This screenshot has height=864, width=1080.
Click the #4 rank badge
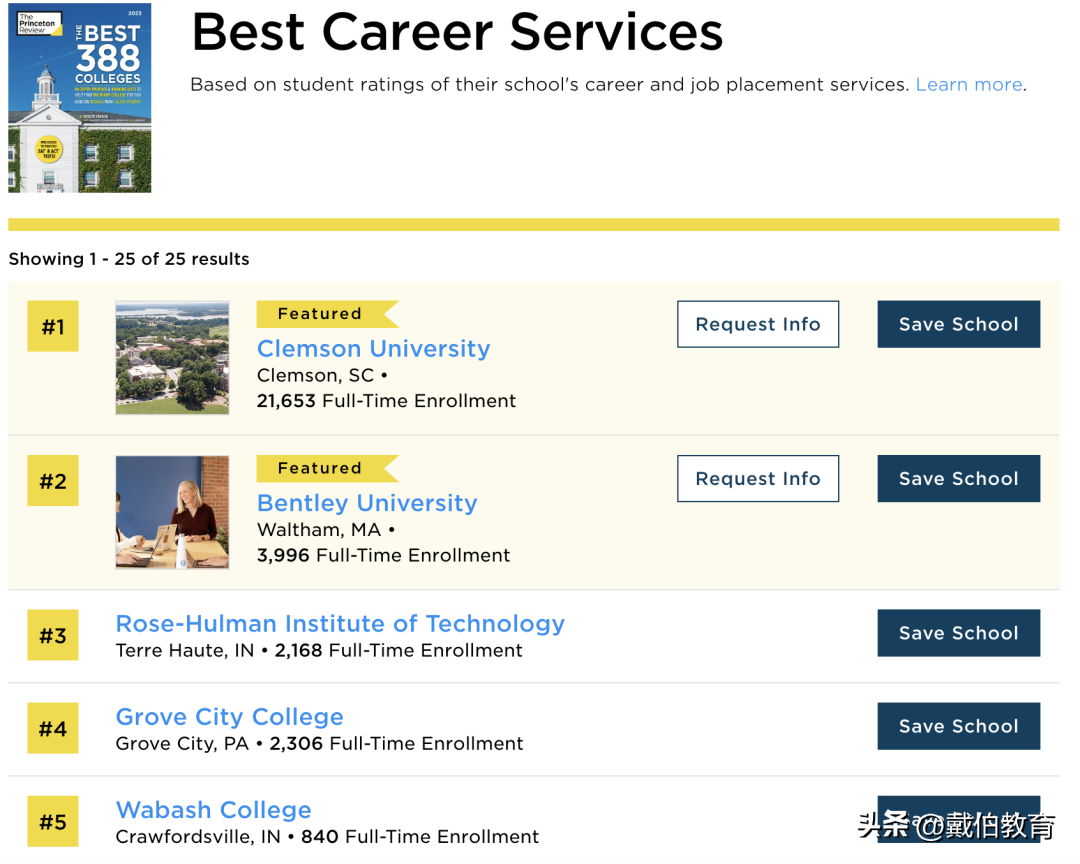53,729
